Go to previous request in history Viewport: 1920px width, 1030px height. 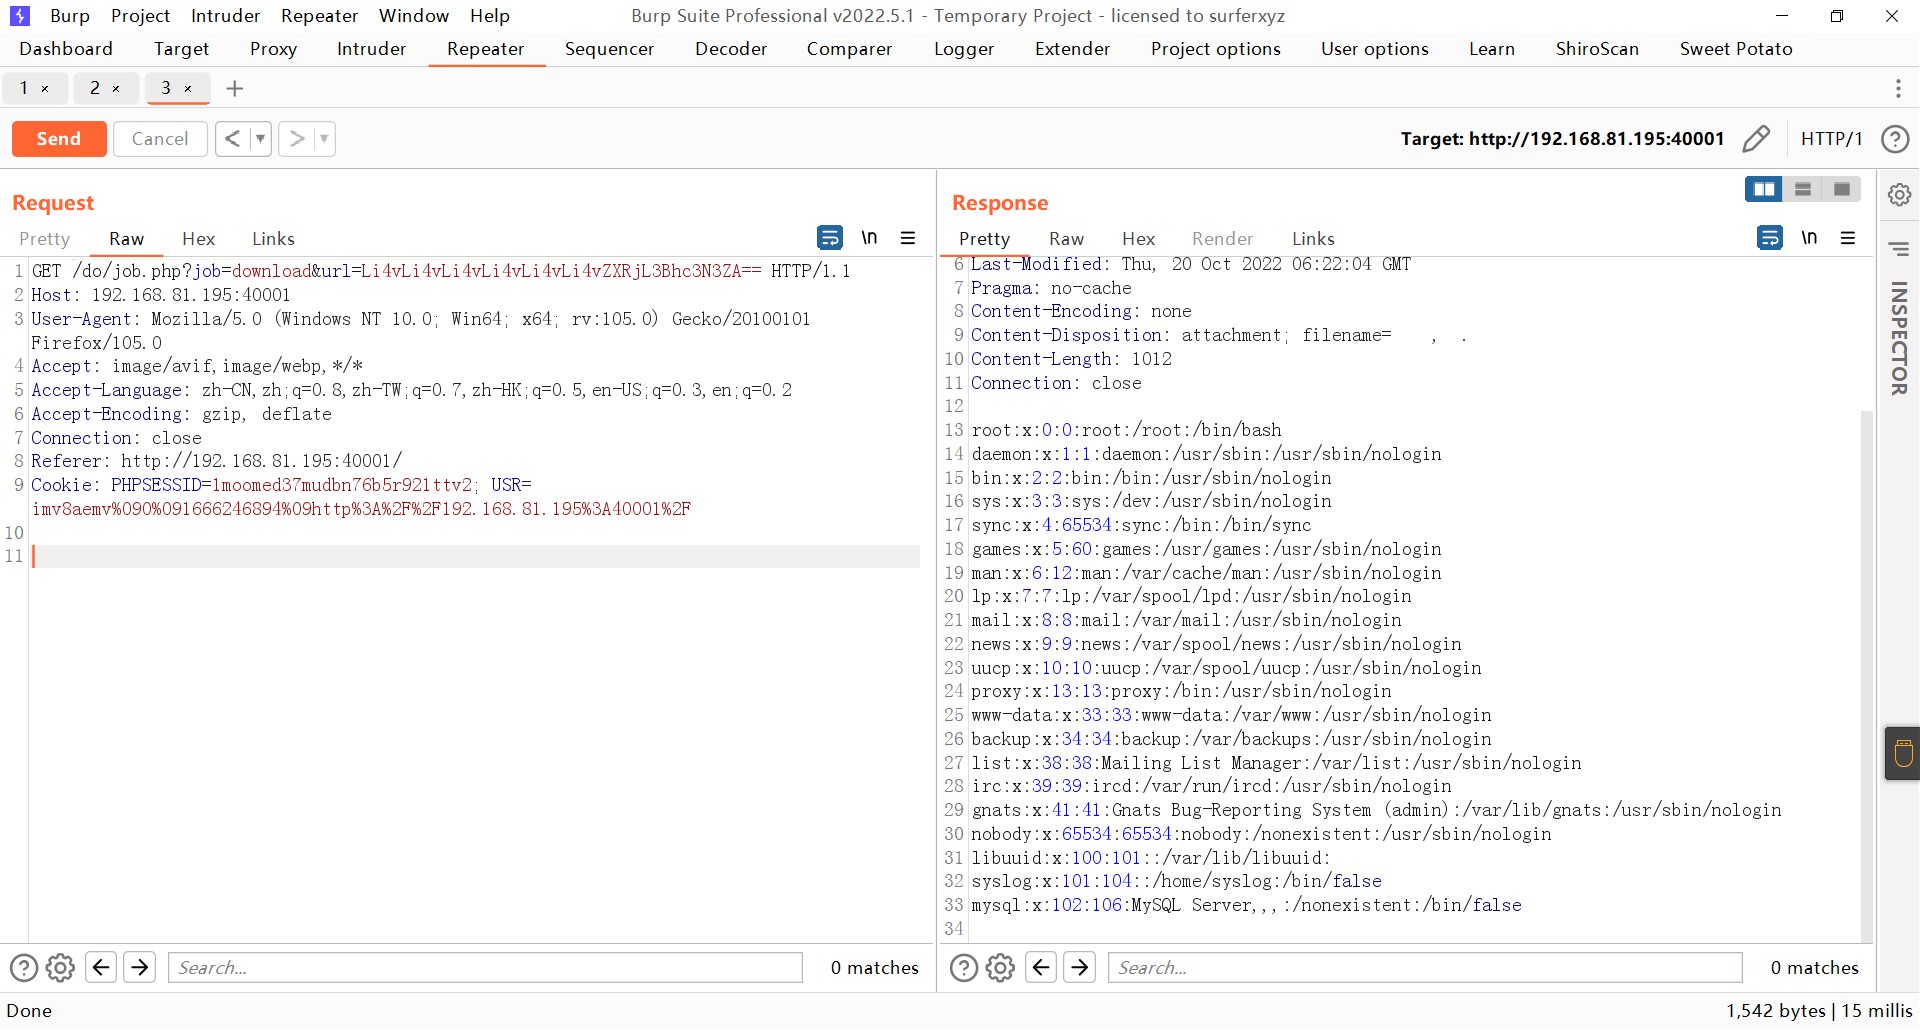(x=232, y=139)
